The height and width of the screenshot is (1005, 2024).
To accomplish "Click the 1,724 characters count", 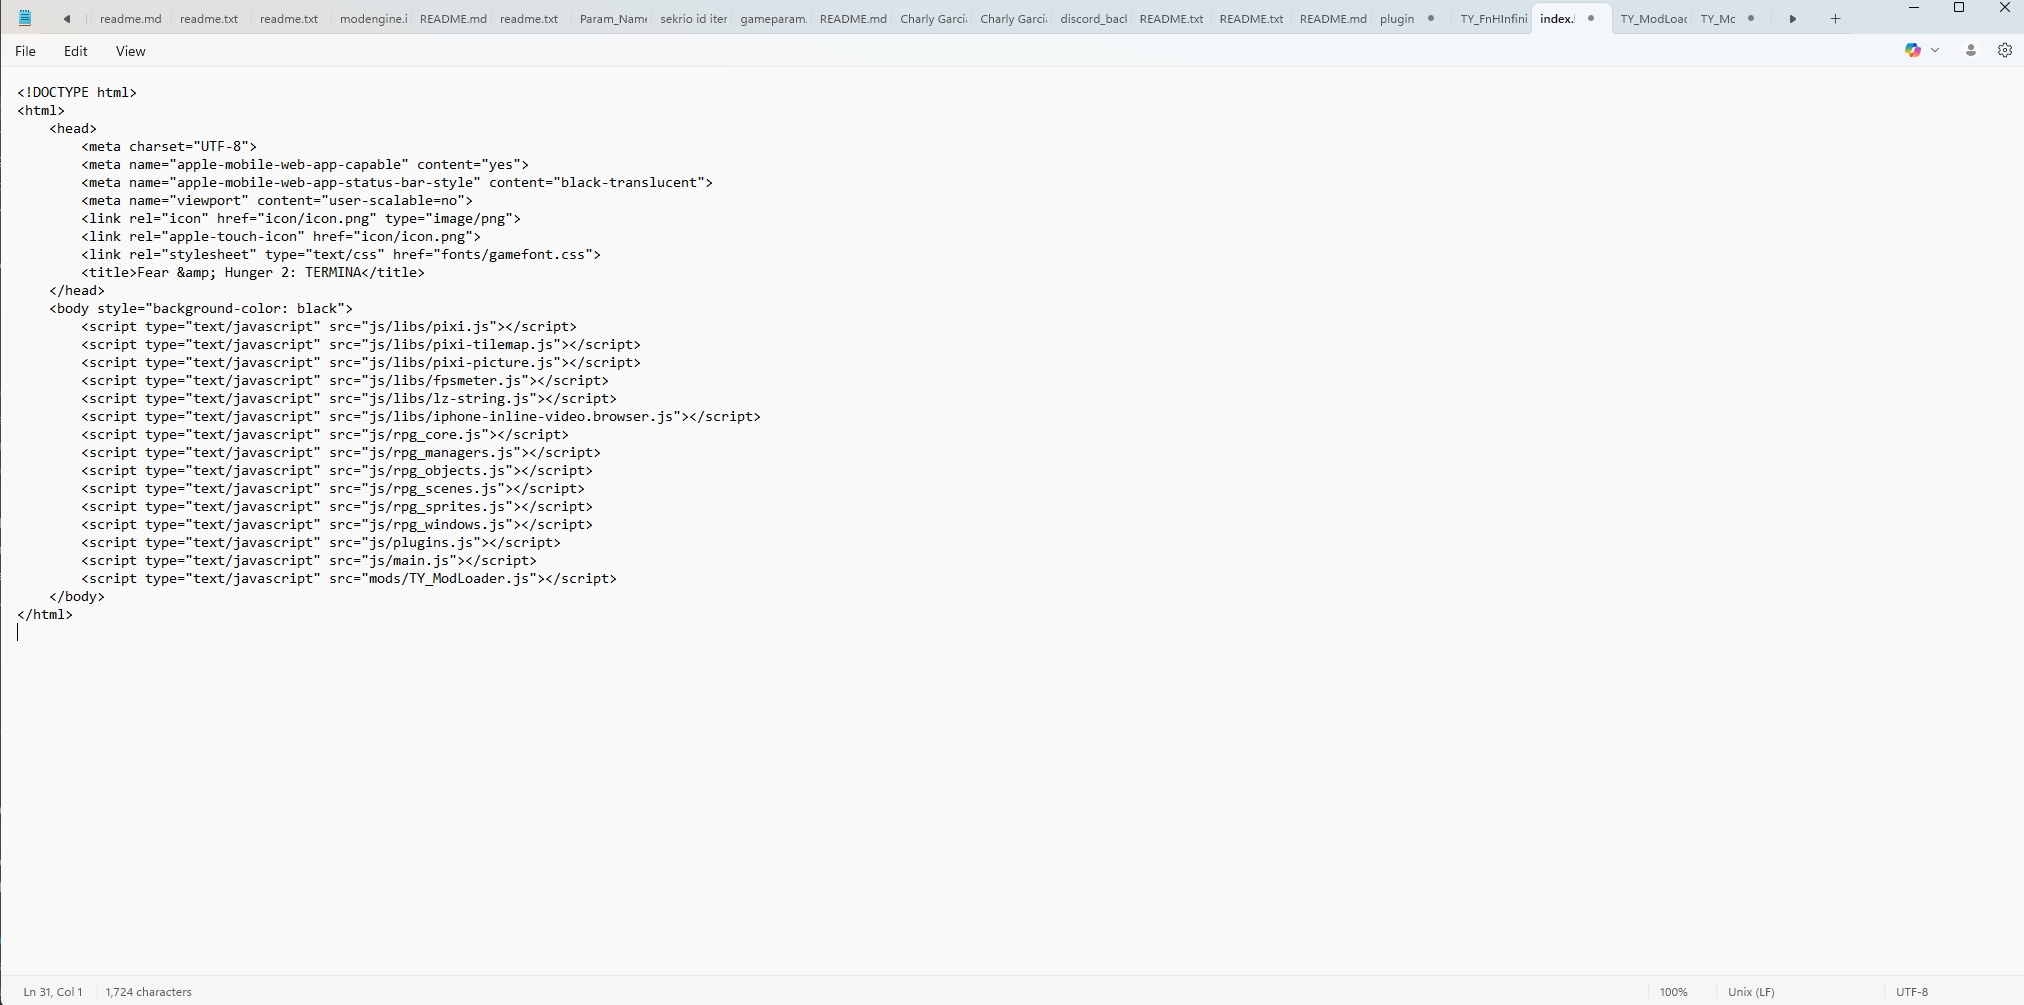I will [148, 992].
